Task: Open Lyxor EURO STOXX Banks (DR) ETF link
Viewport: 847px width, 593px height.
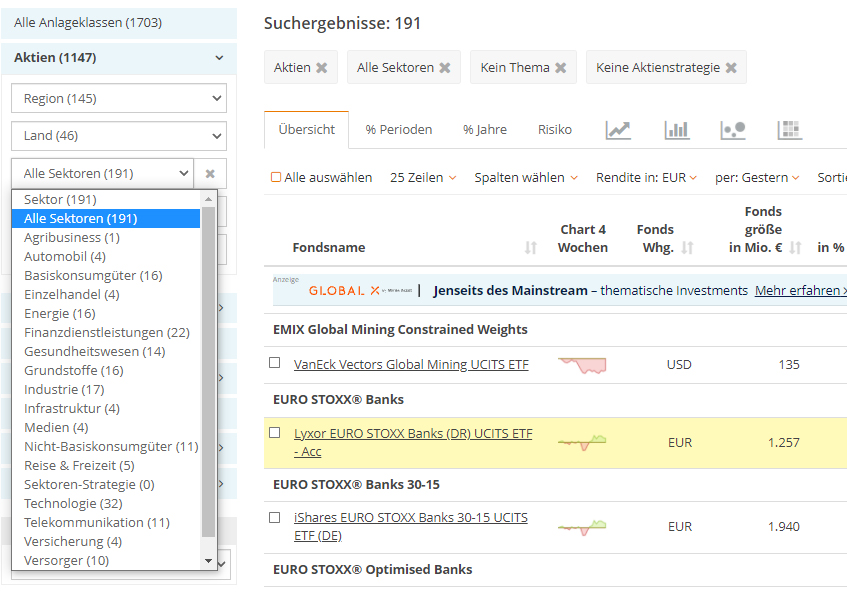Action: 413,442
